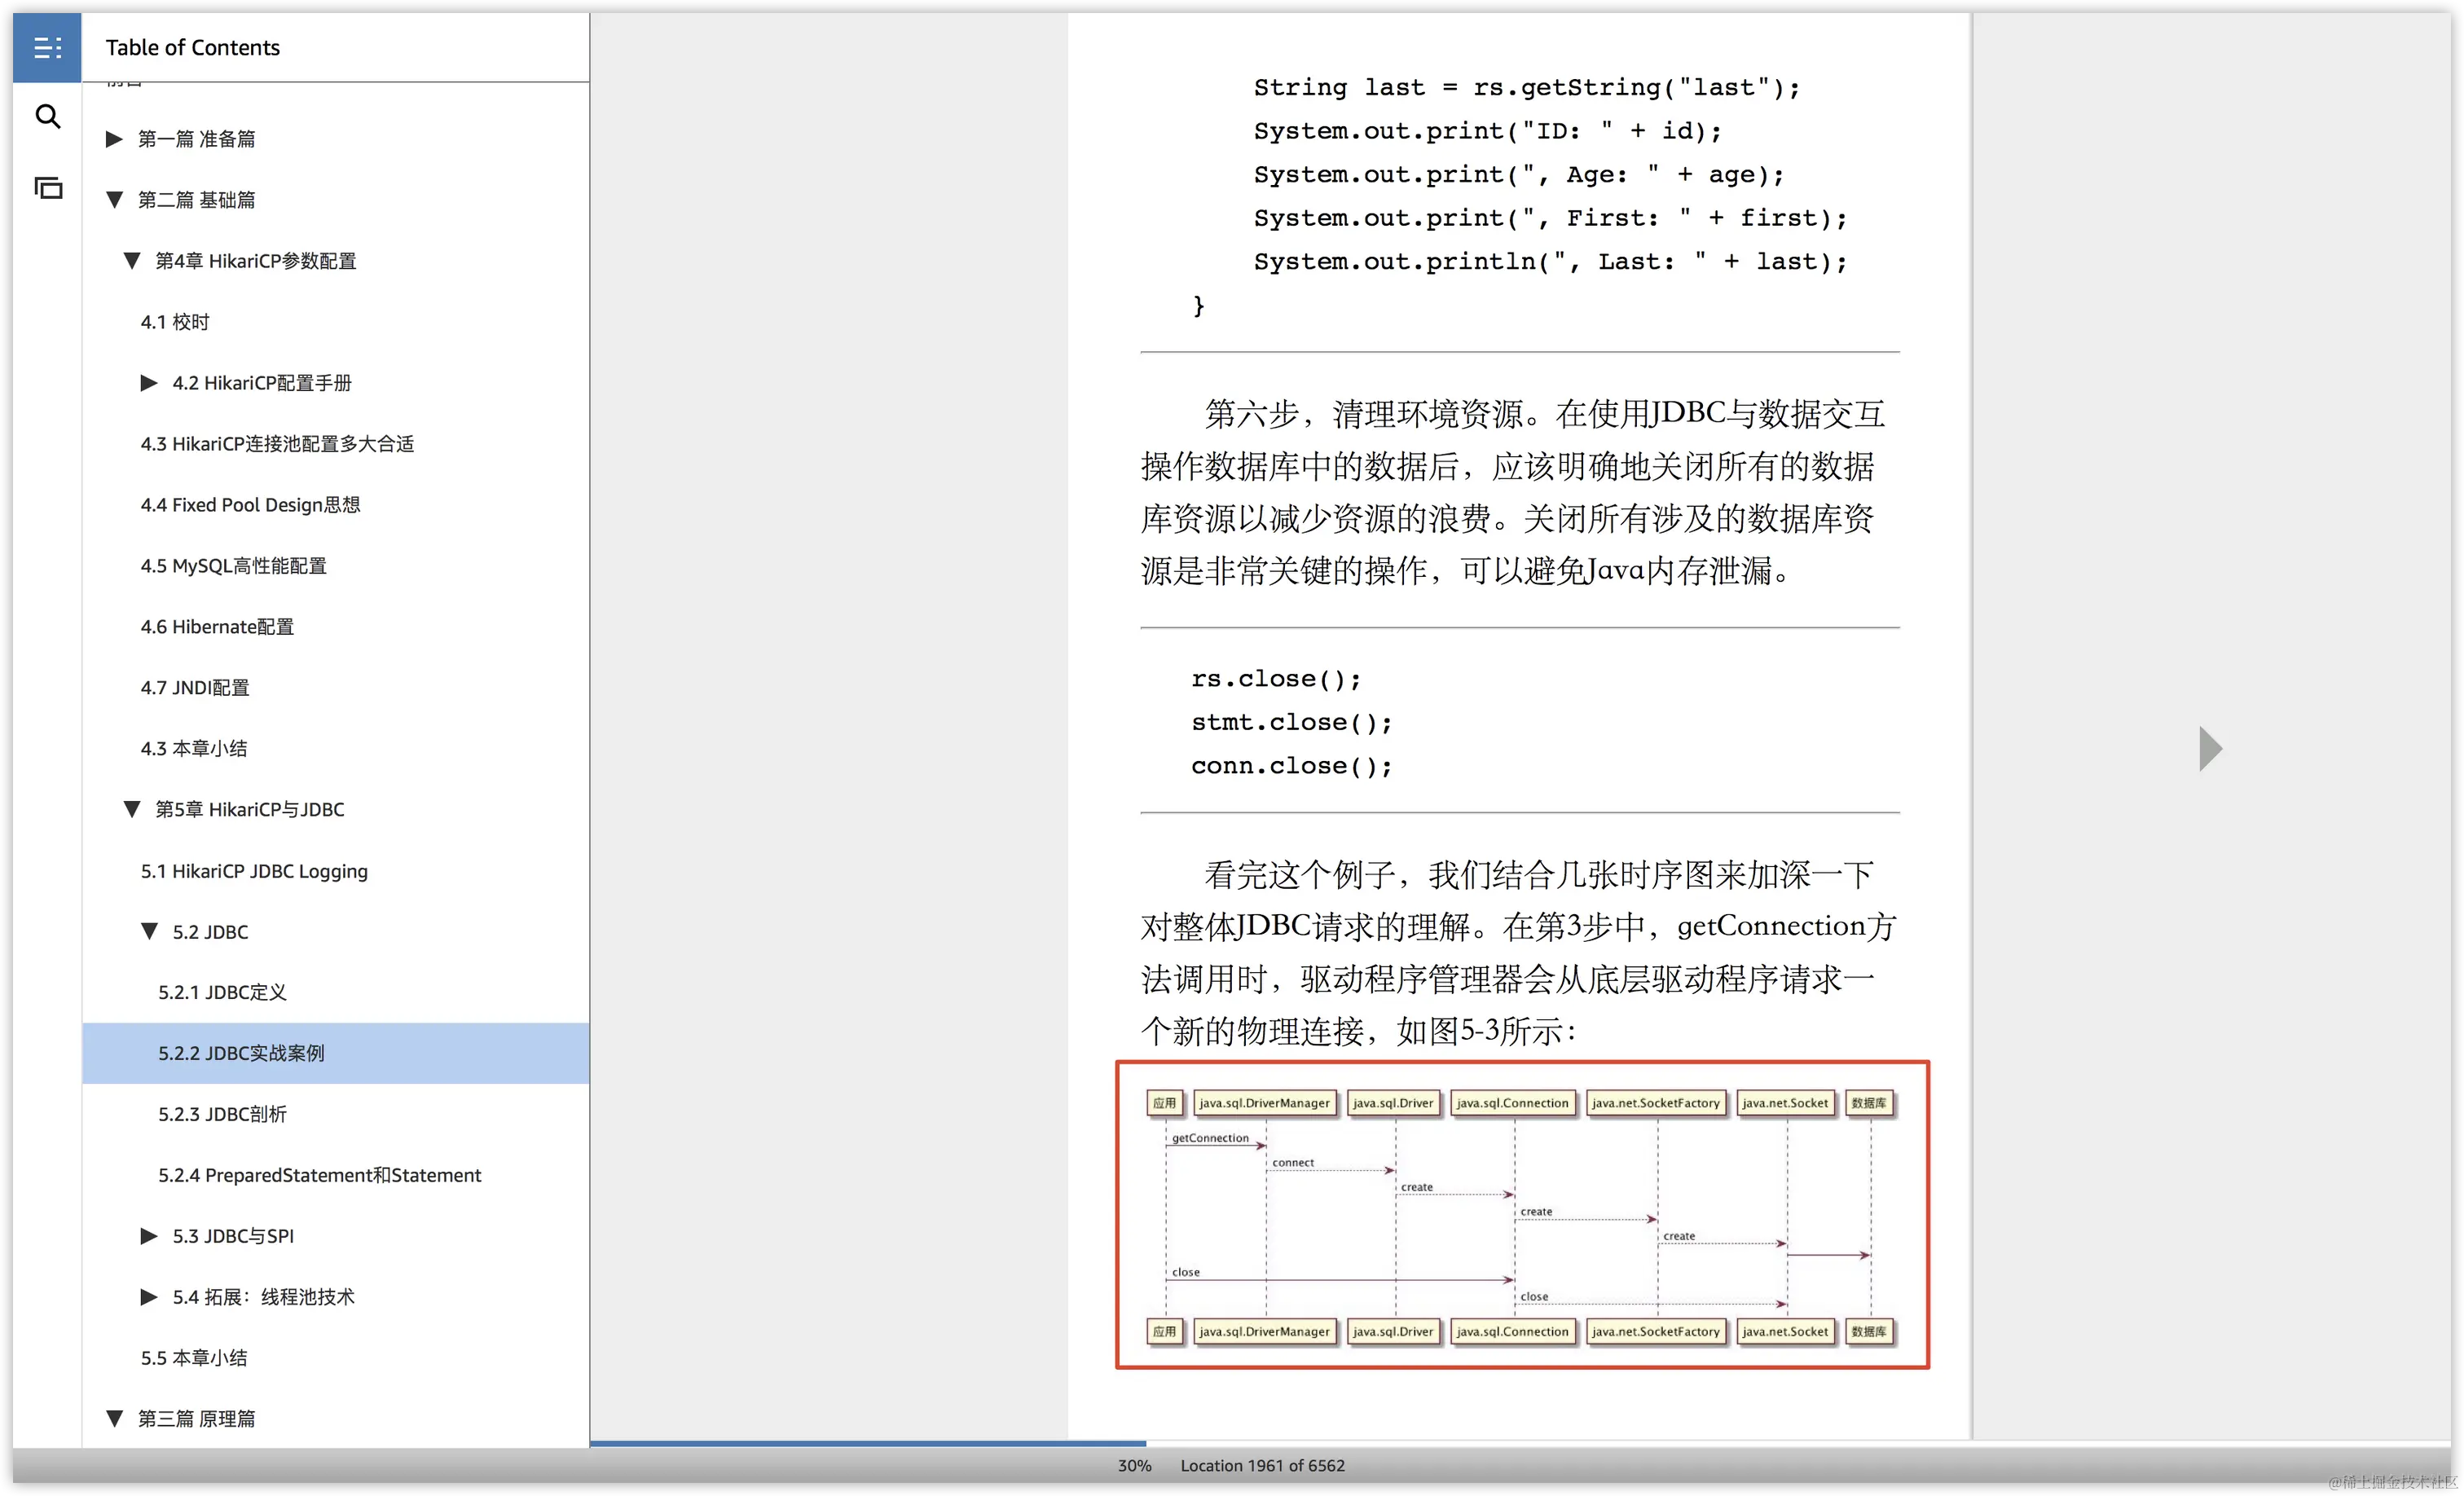Viewport: 2464px width, 1496px height.
Task: Go to 5.2.4 PreparedStatement和Statement
Action: [319, 1175]
